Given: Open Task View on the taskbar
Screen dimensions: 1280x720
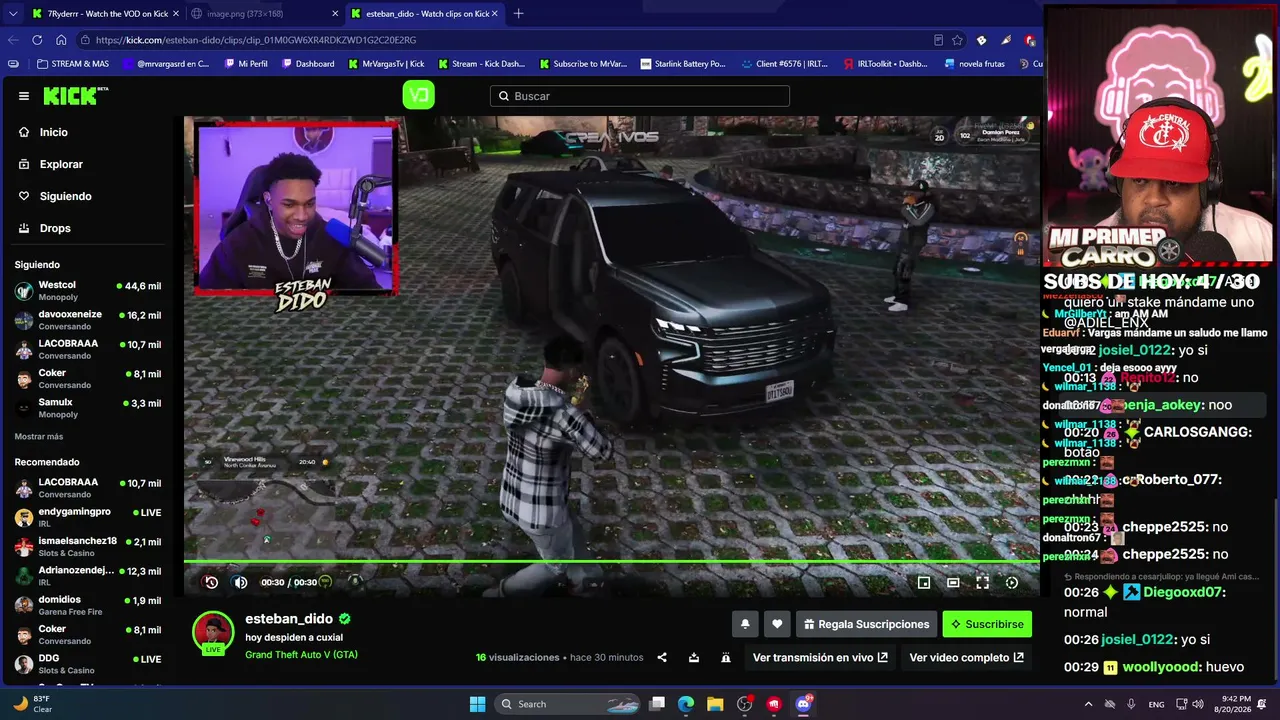Looking at the screenshot, I should pos(657,704).
